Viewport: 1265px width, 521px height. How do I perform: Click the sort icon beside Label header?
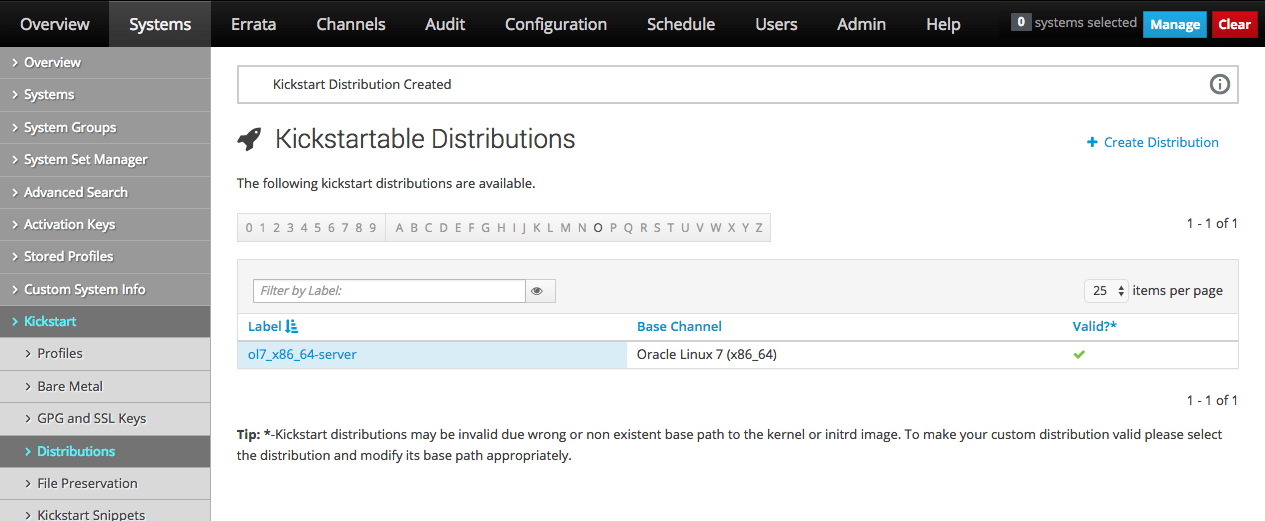click(x=291, y=326)
